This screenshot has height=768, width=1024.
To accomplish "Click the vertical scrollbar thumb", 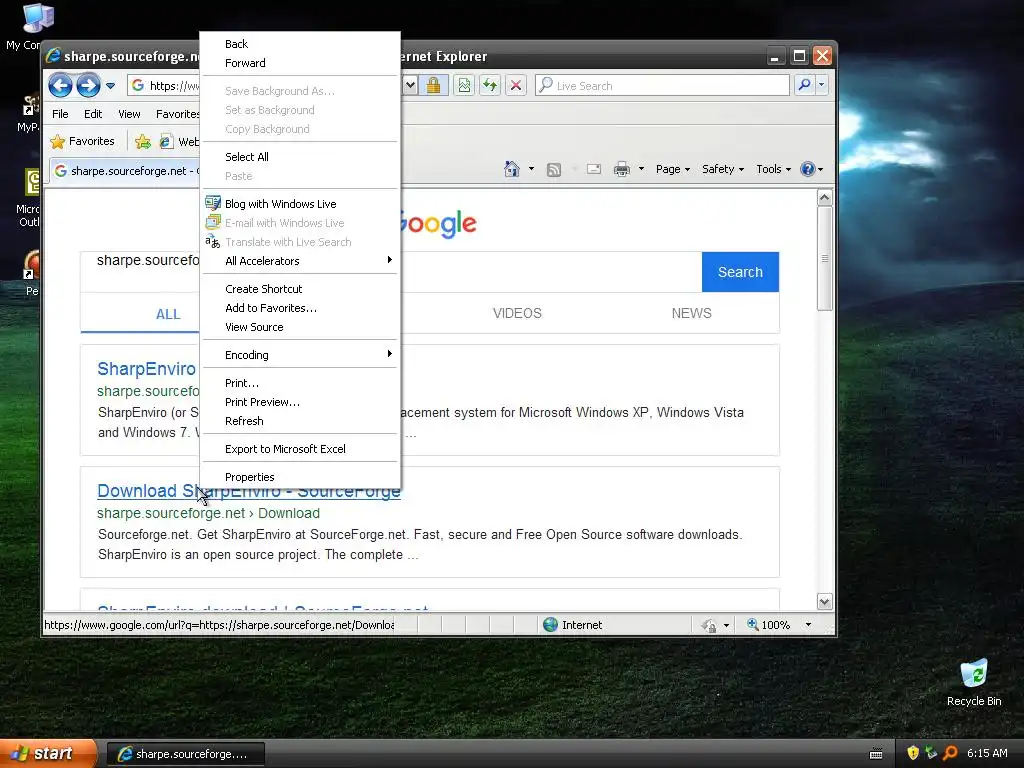I will 824,259.
